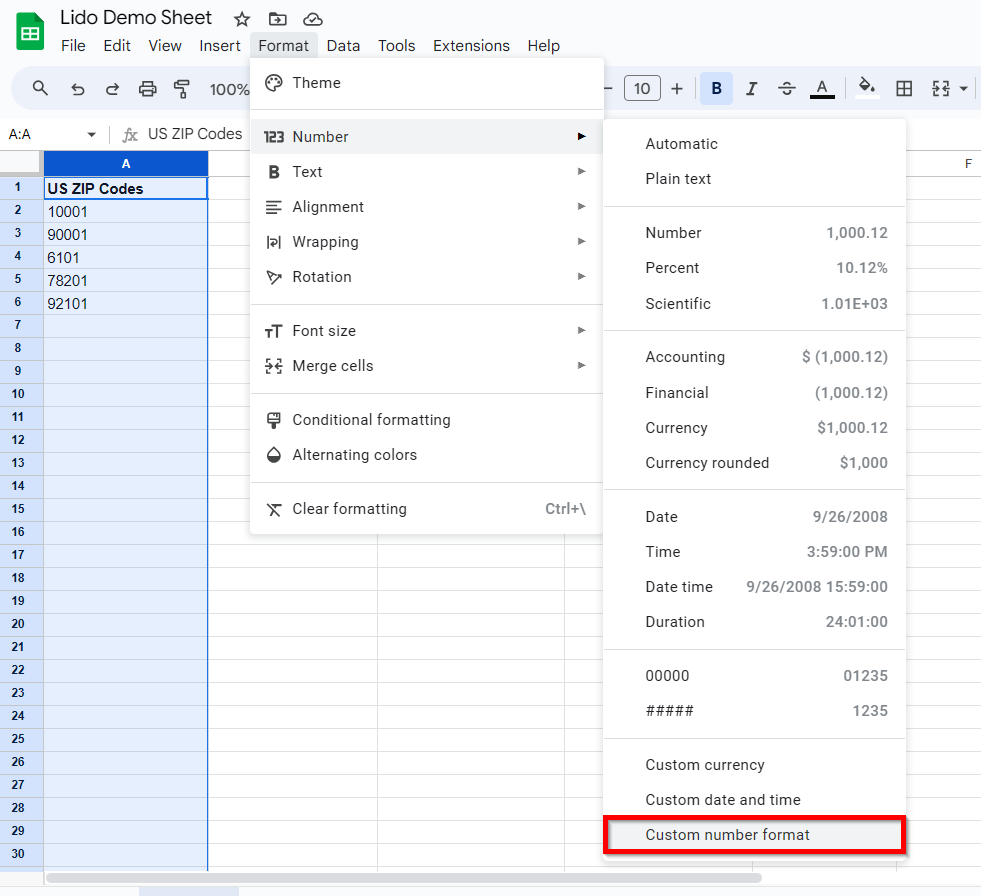The height and width of the screenshot is (896, 981).
Task: Open the Data menu
Action: (x=343, y=46)
